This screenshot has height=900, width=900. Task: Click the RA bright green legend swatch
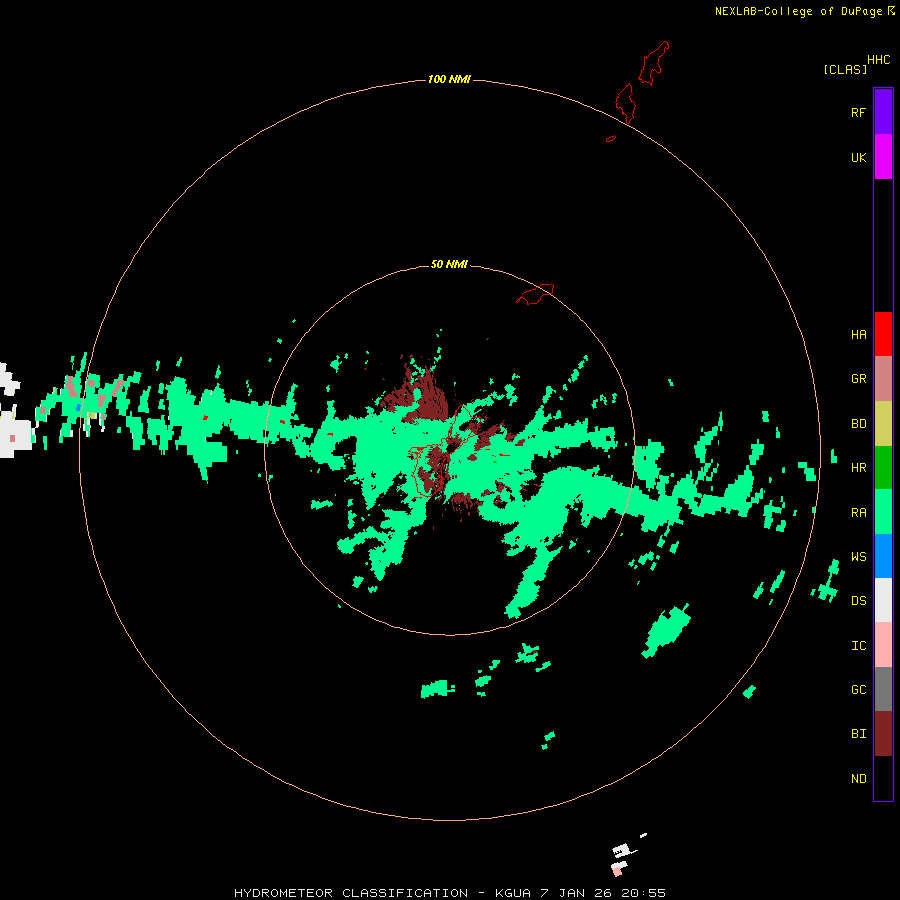tap(883, 512)
